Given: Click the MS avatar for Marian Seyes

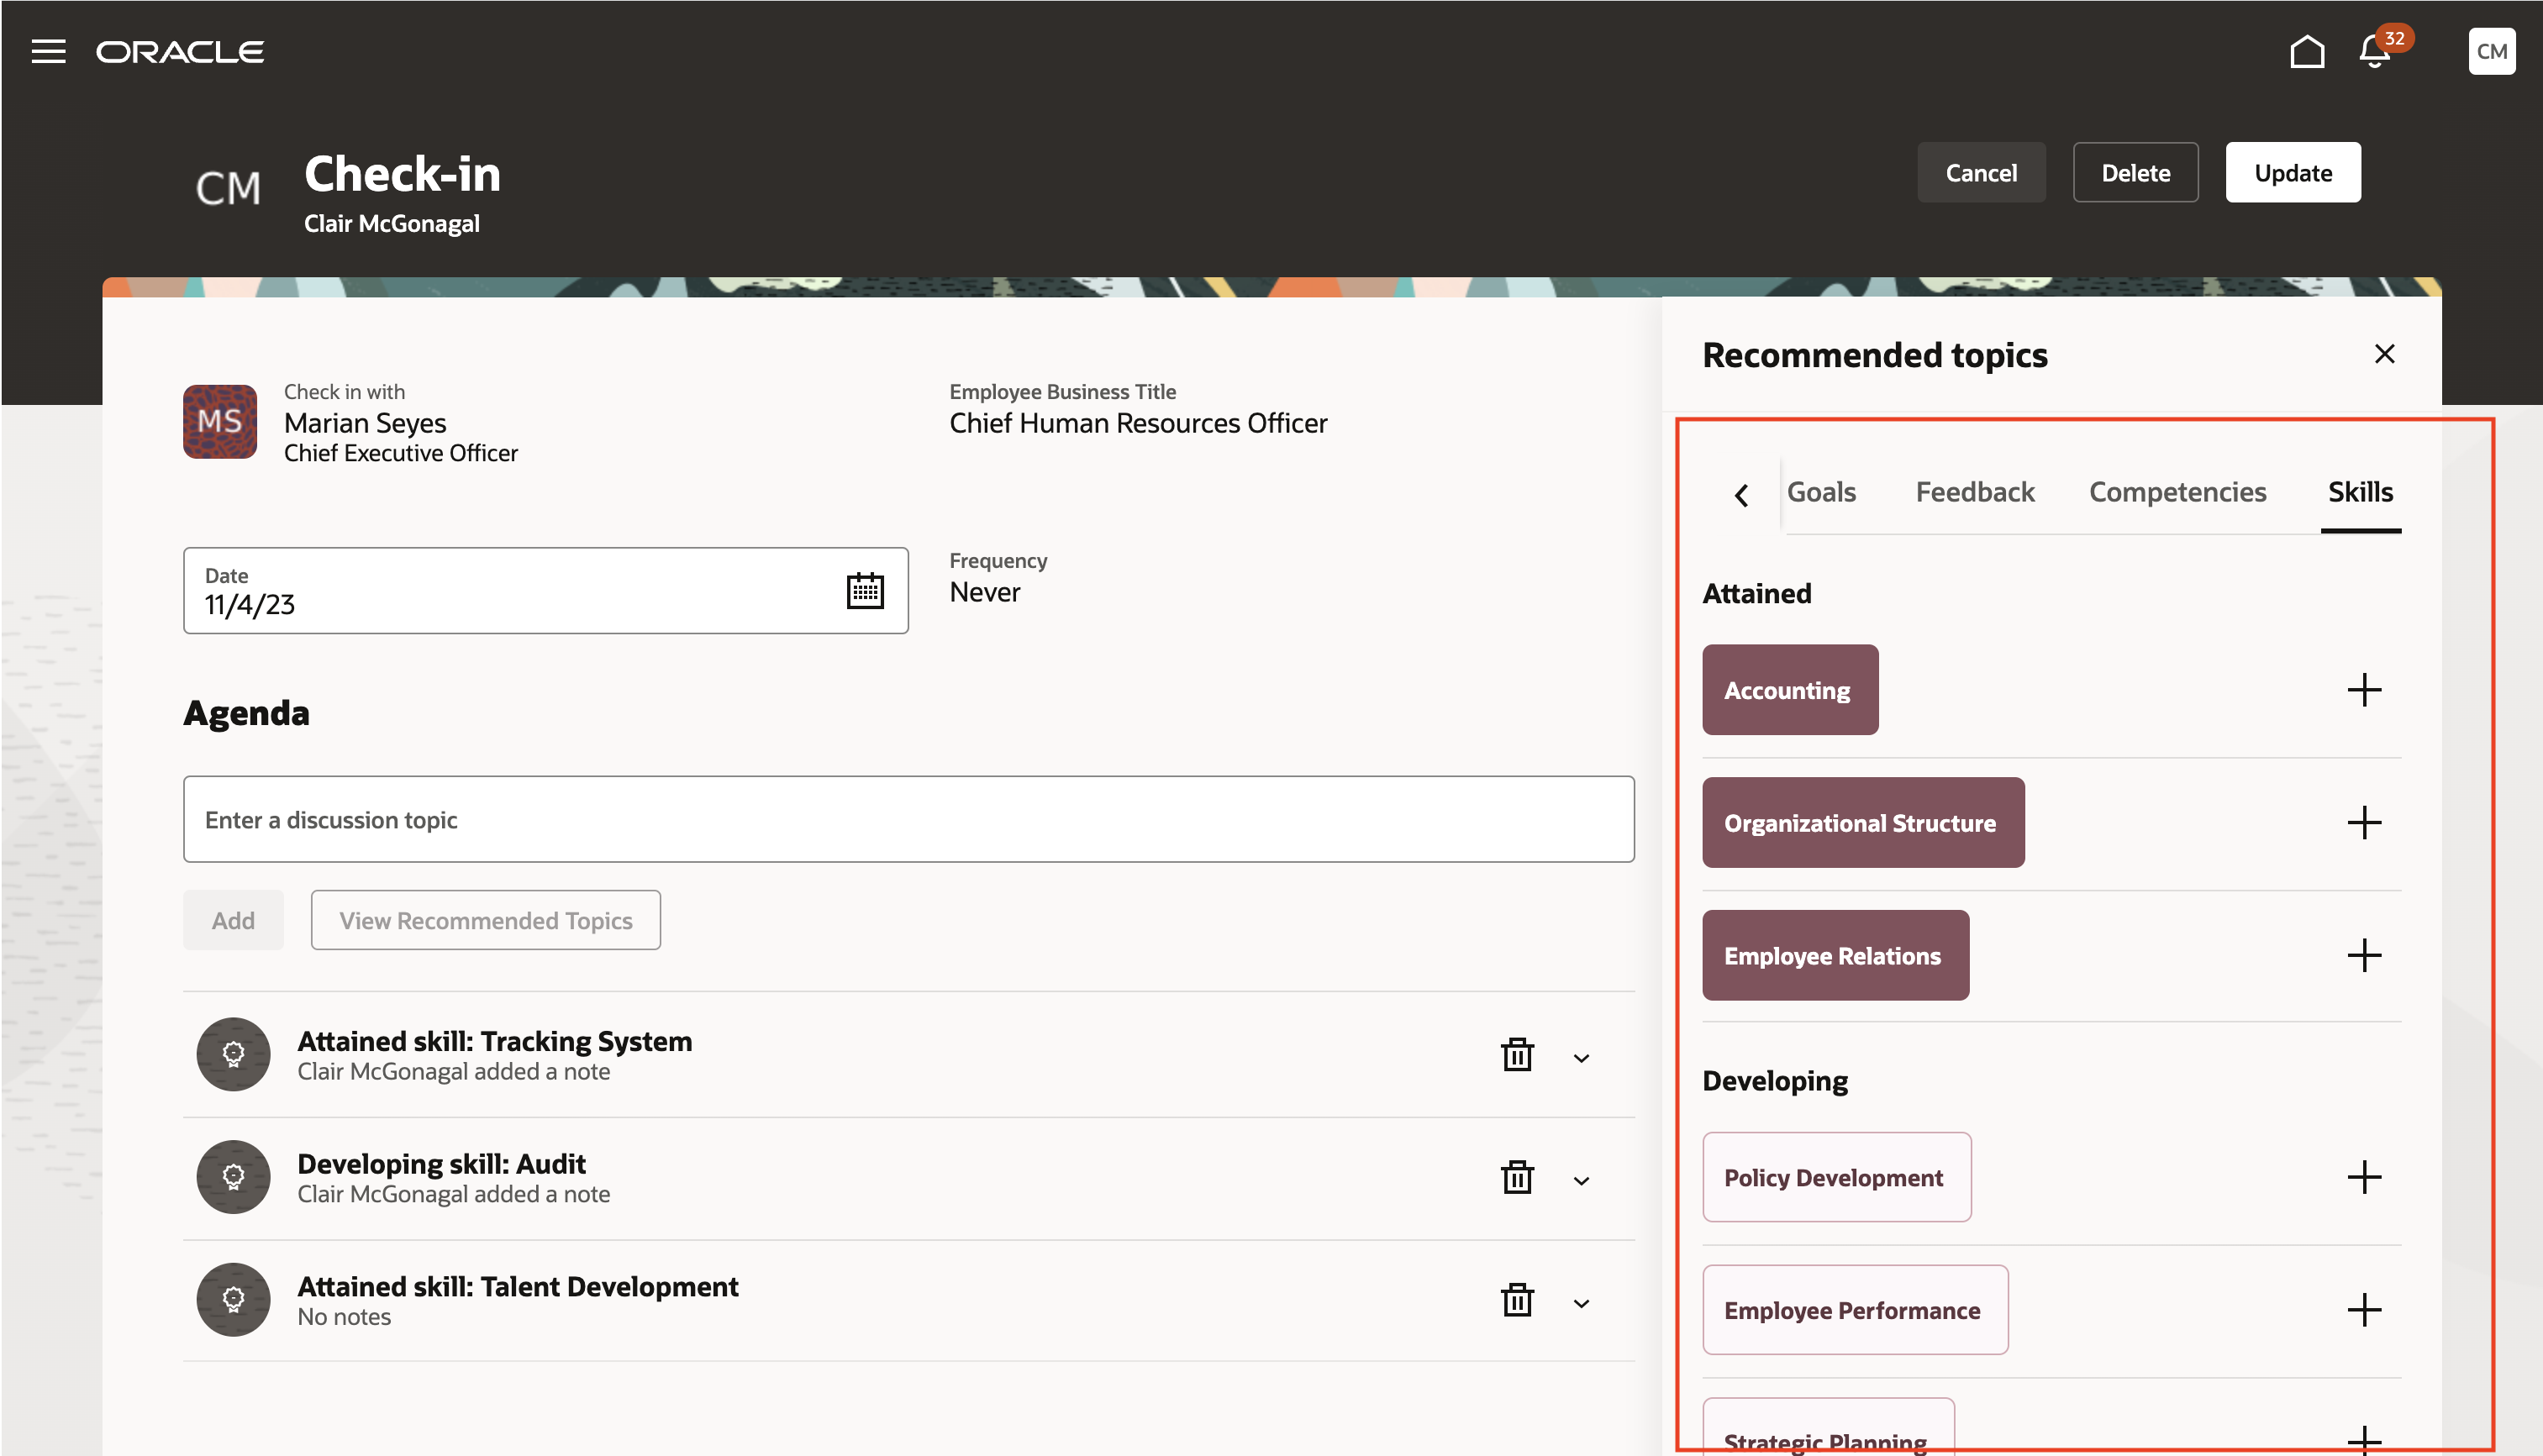Looking at the screenshot, I should (x=220, y=421).
